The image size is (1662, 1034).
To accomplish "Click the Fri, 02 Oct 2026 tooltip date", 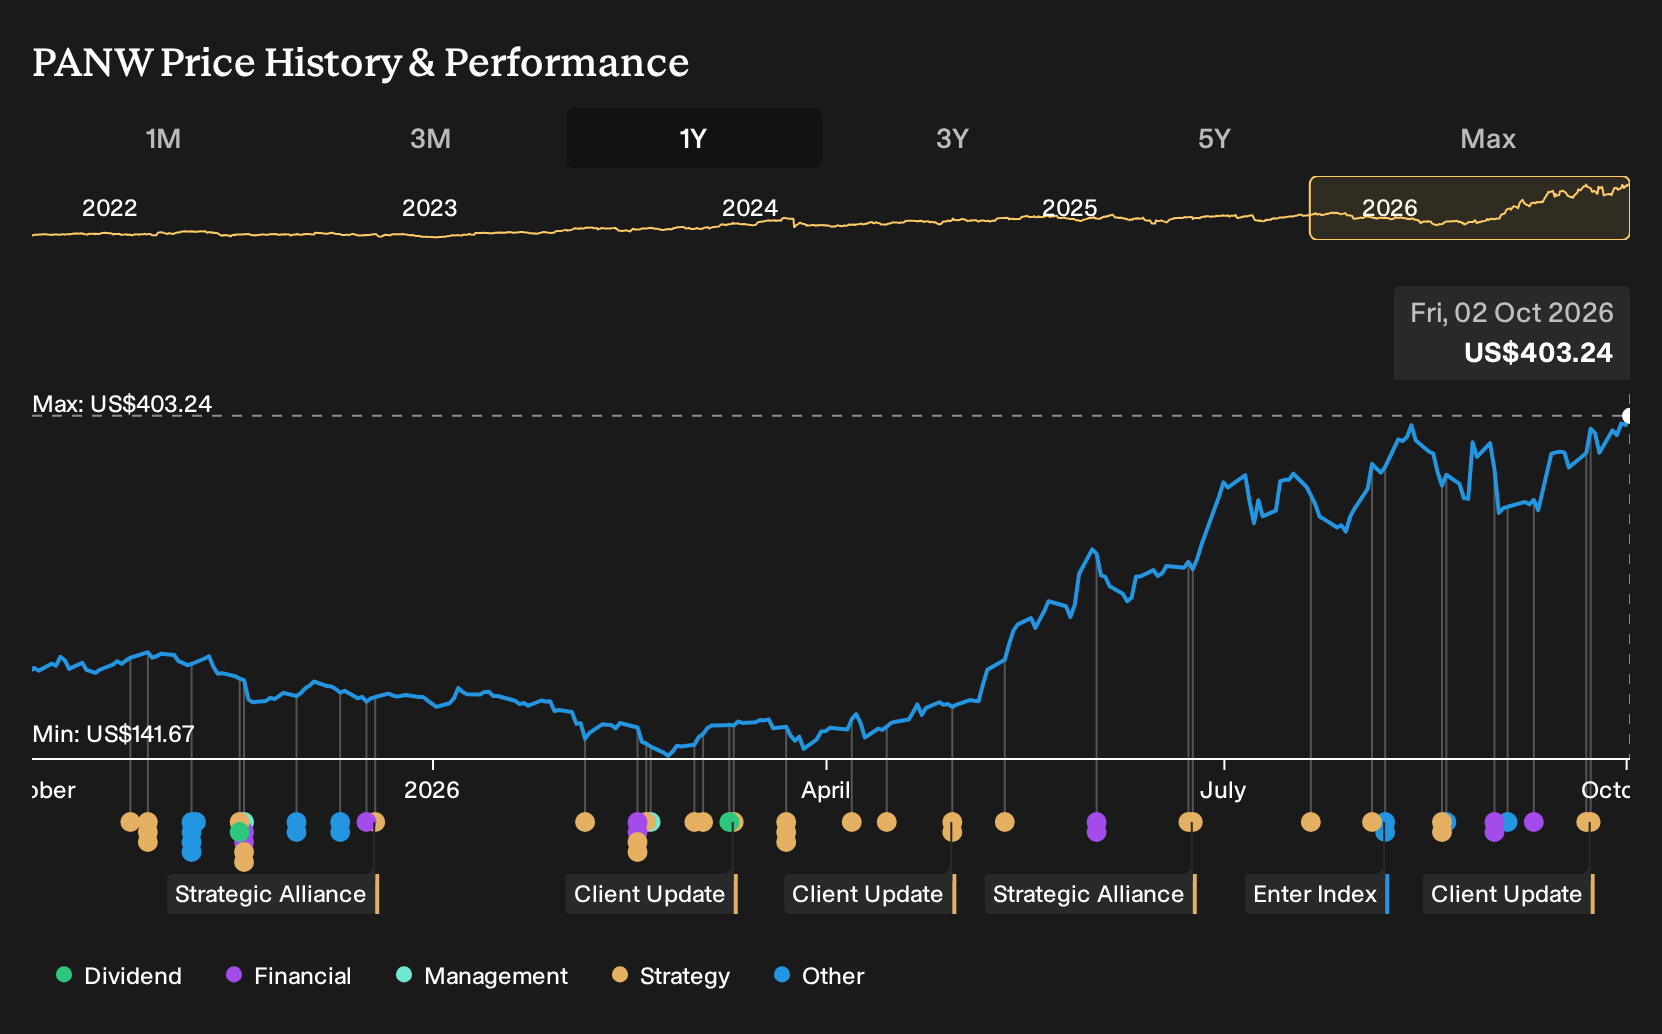I will [1512, 313].
